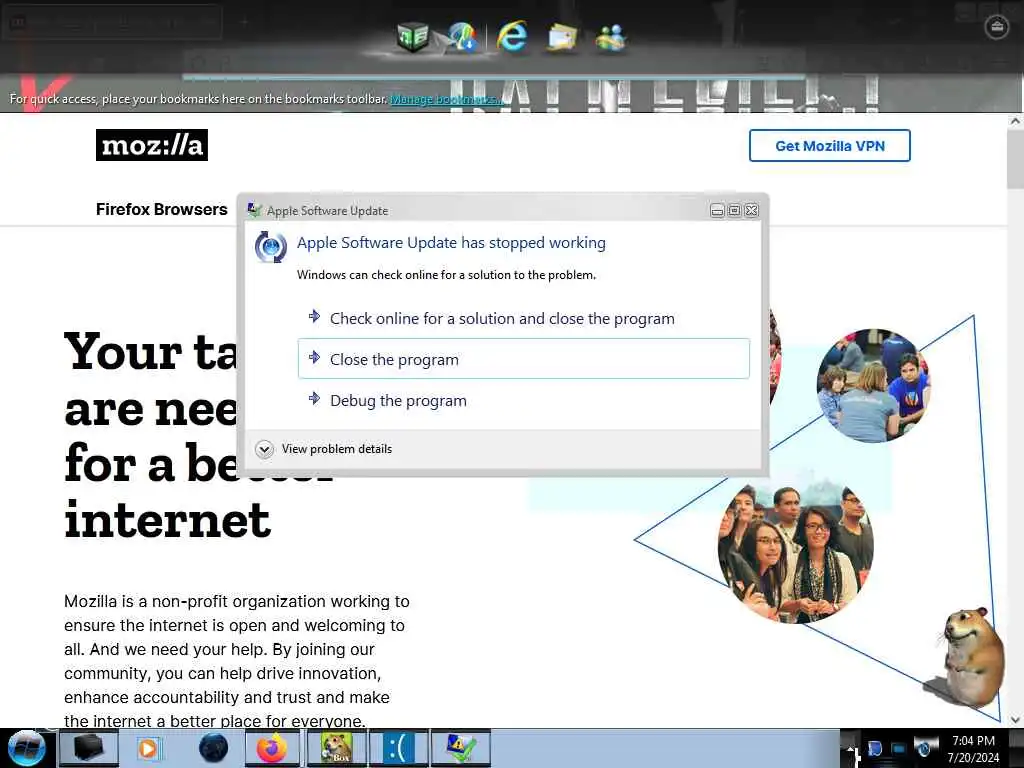Close the Apple Software Update dialog

click(x=752, y=210)
